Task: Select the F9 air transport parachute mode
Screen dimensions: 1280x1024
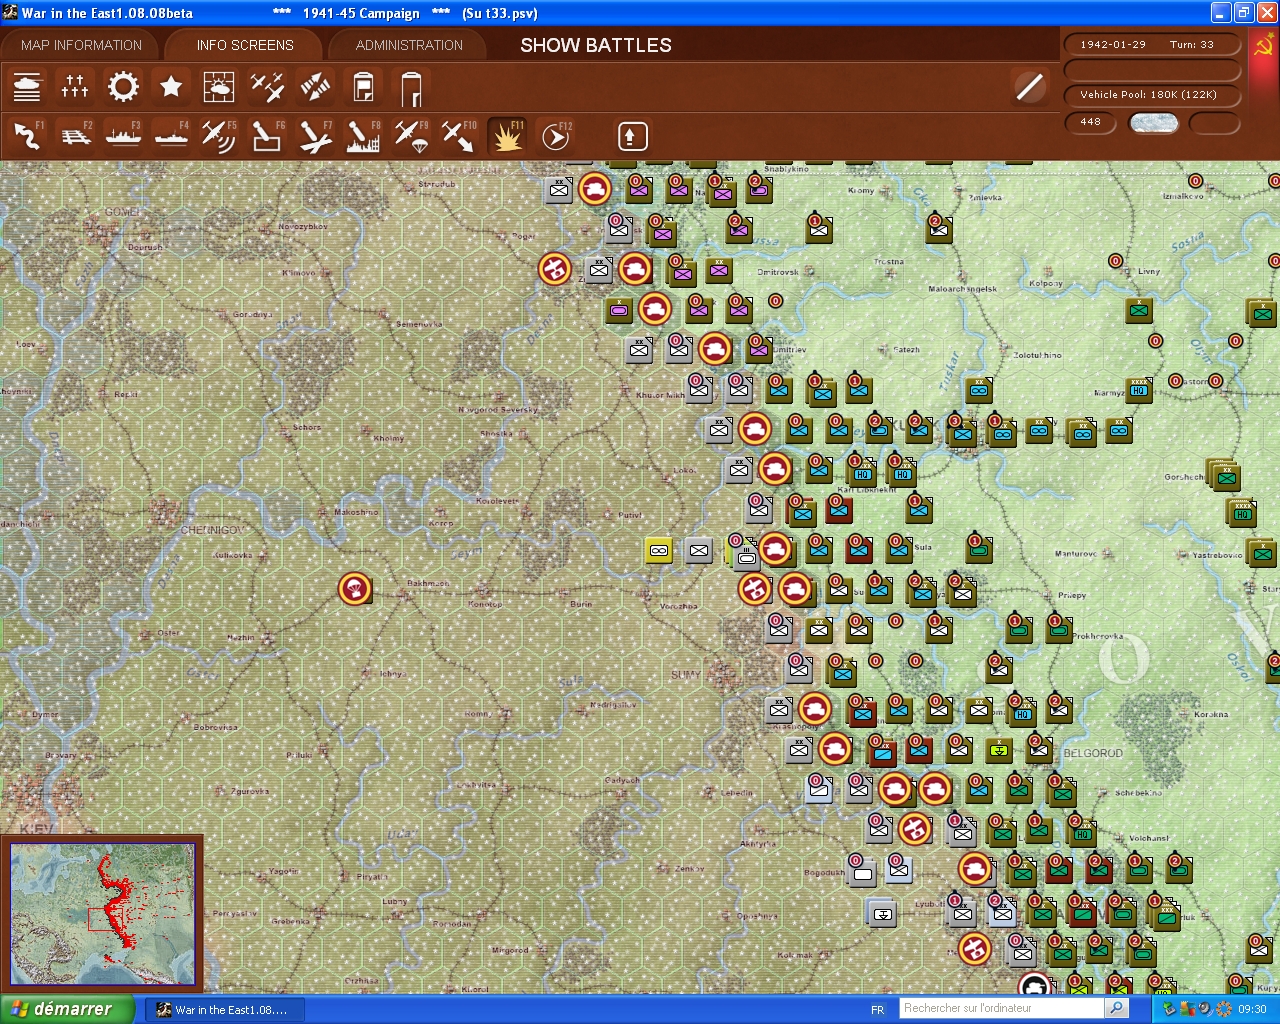Action: coord(411,135)
